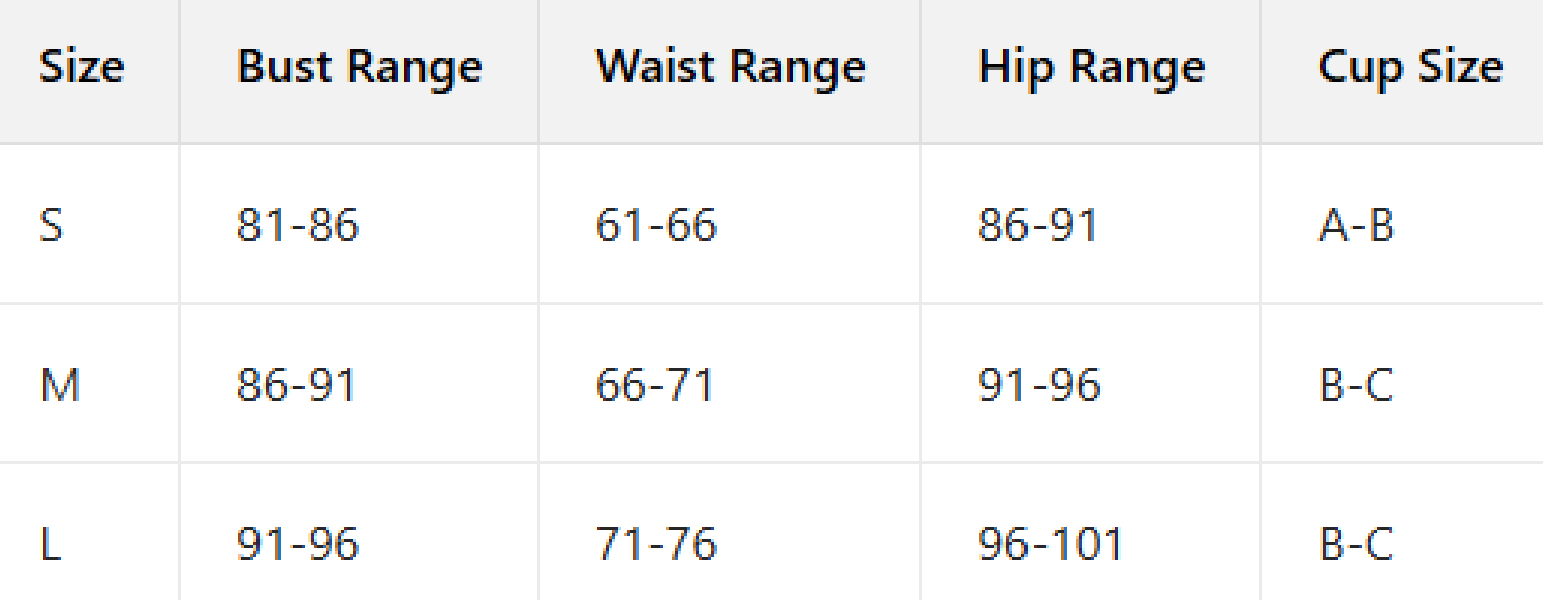The height and width of the screenshot is (600, 1543).
Task: Click the size S cell
Action: point(51,226)
